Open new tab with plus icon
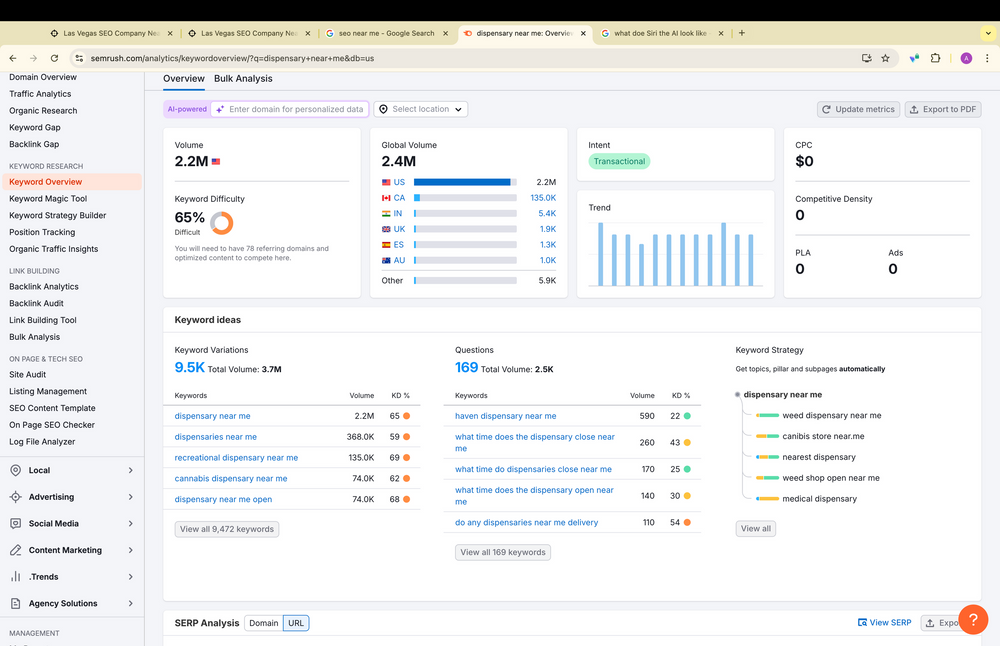This screenshot has width=1000, height=646. 742,33
